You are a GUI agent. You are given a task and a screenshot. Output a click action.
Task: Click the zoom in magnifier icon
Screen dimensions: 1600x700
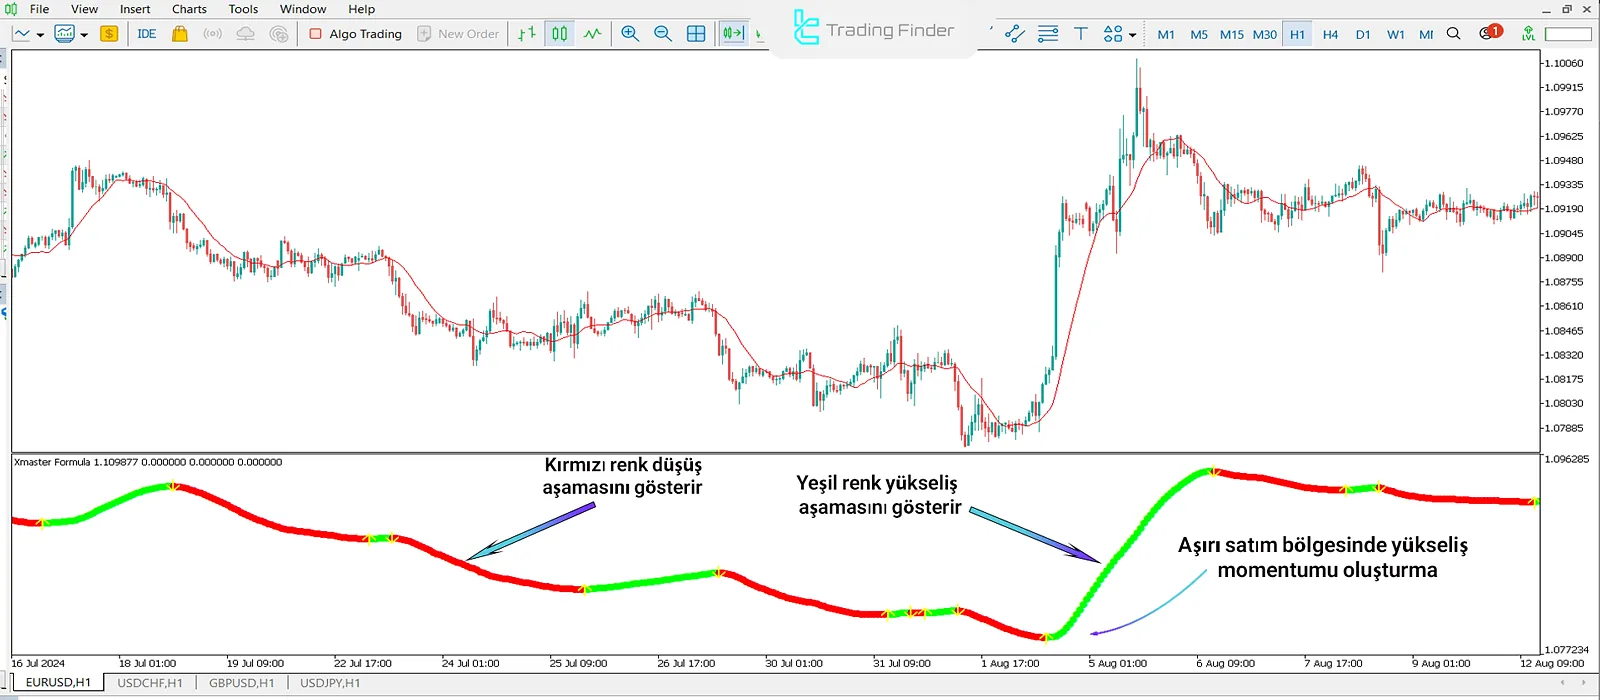[630, 33]
